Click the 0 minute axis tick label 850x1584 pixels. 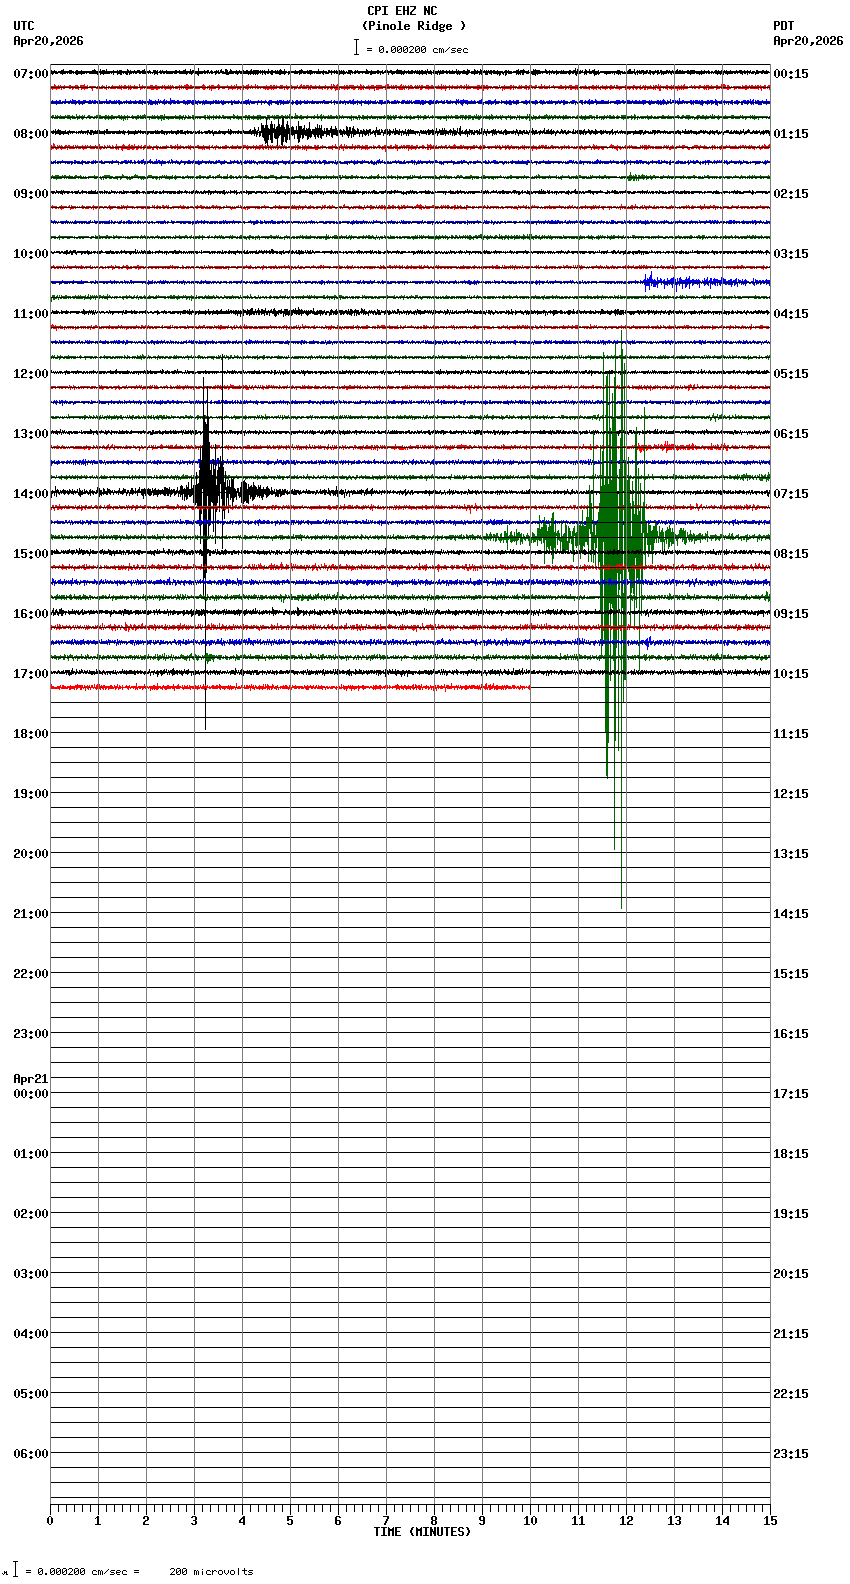click(50, 1521)
